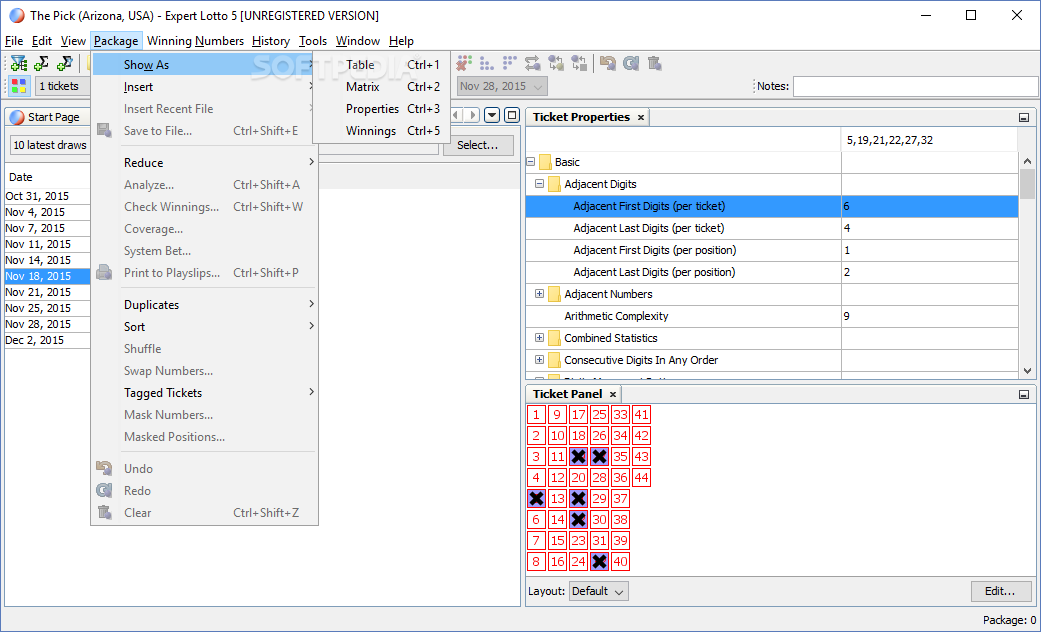This screenshot has height=632, width=1041.
Task: Click the scroll-tabs-left arrow icon
Action: tap(456, 116)
